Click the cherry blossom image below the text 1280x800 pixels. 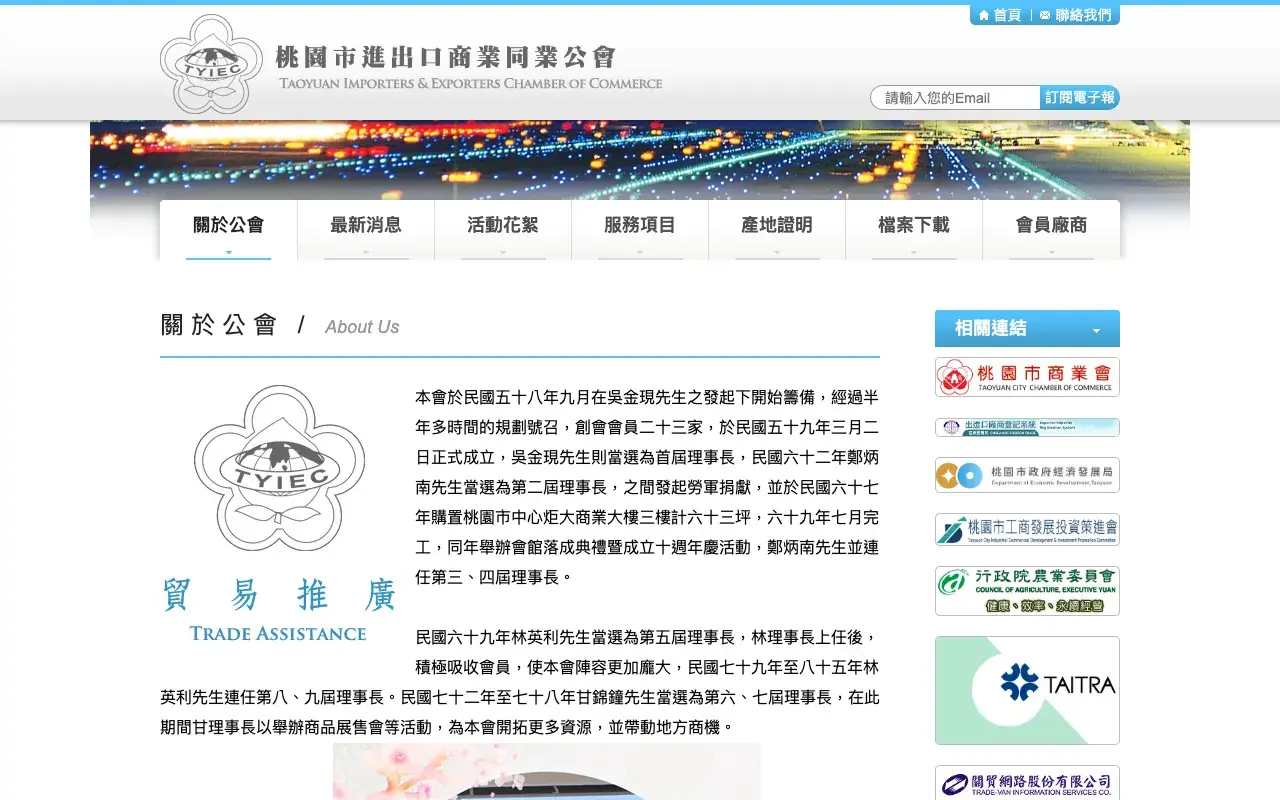pyautogui.click(x=547, y=771)
